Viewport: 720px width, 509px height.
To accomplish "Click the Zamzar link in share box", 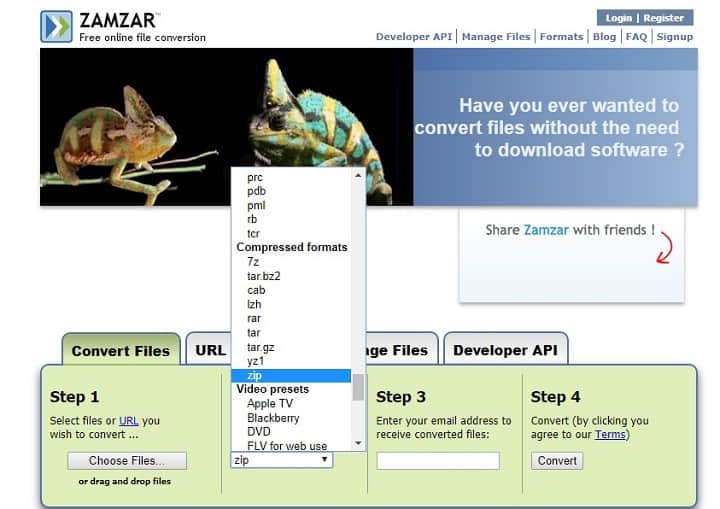I will 546,230.
